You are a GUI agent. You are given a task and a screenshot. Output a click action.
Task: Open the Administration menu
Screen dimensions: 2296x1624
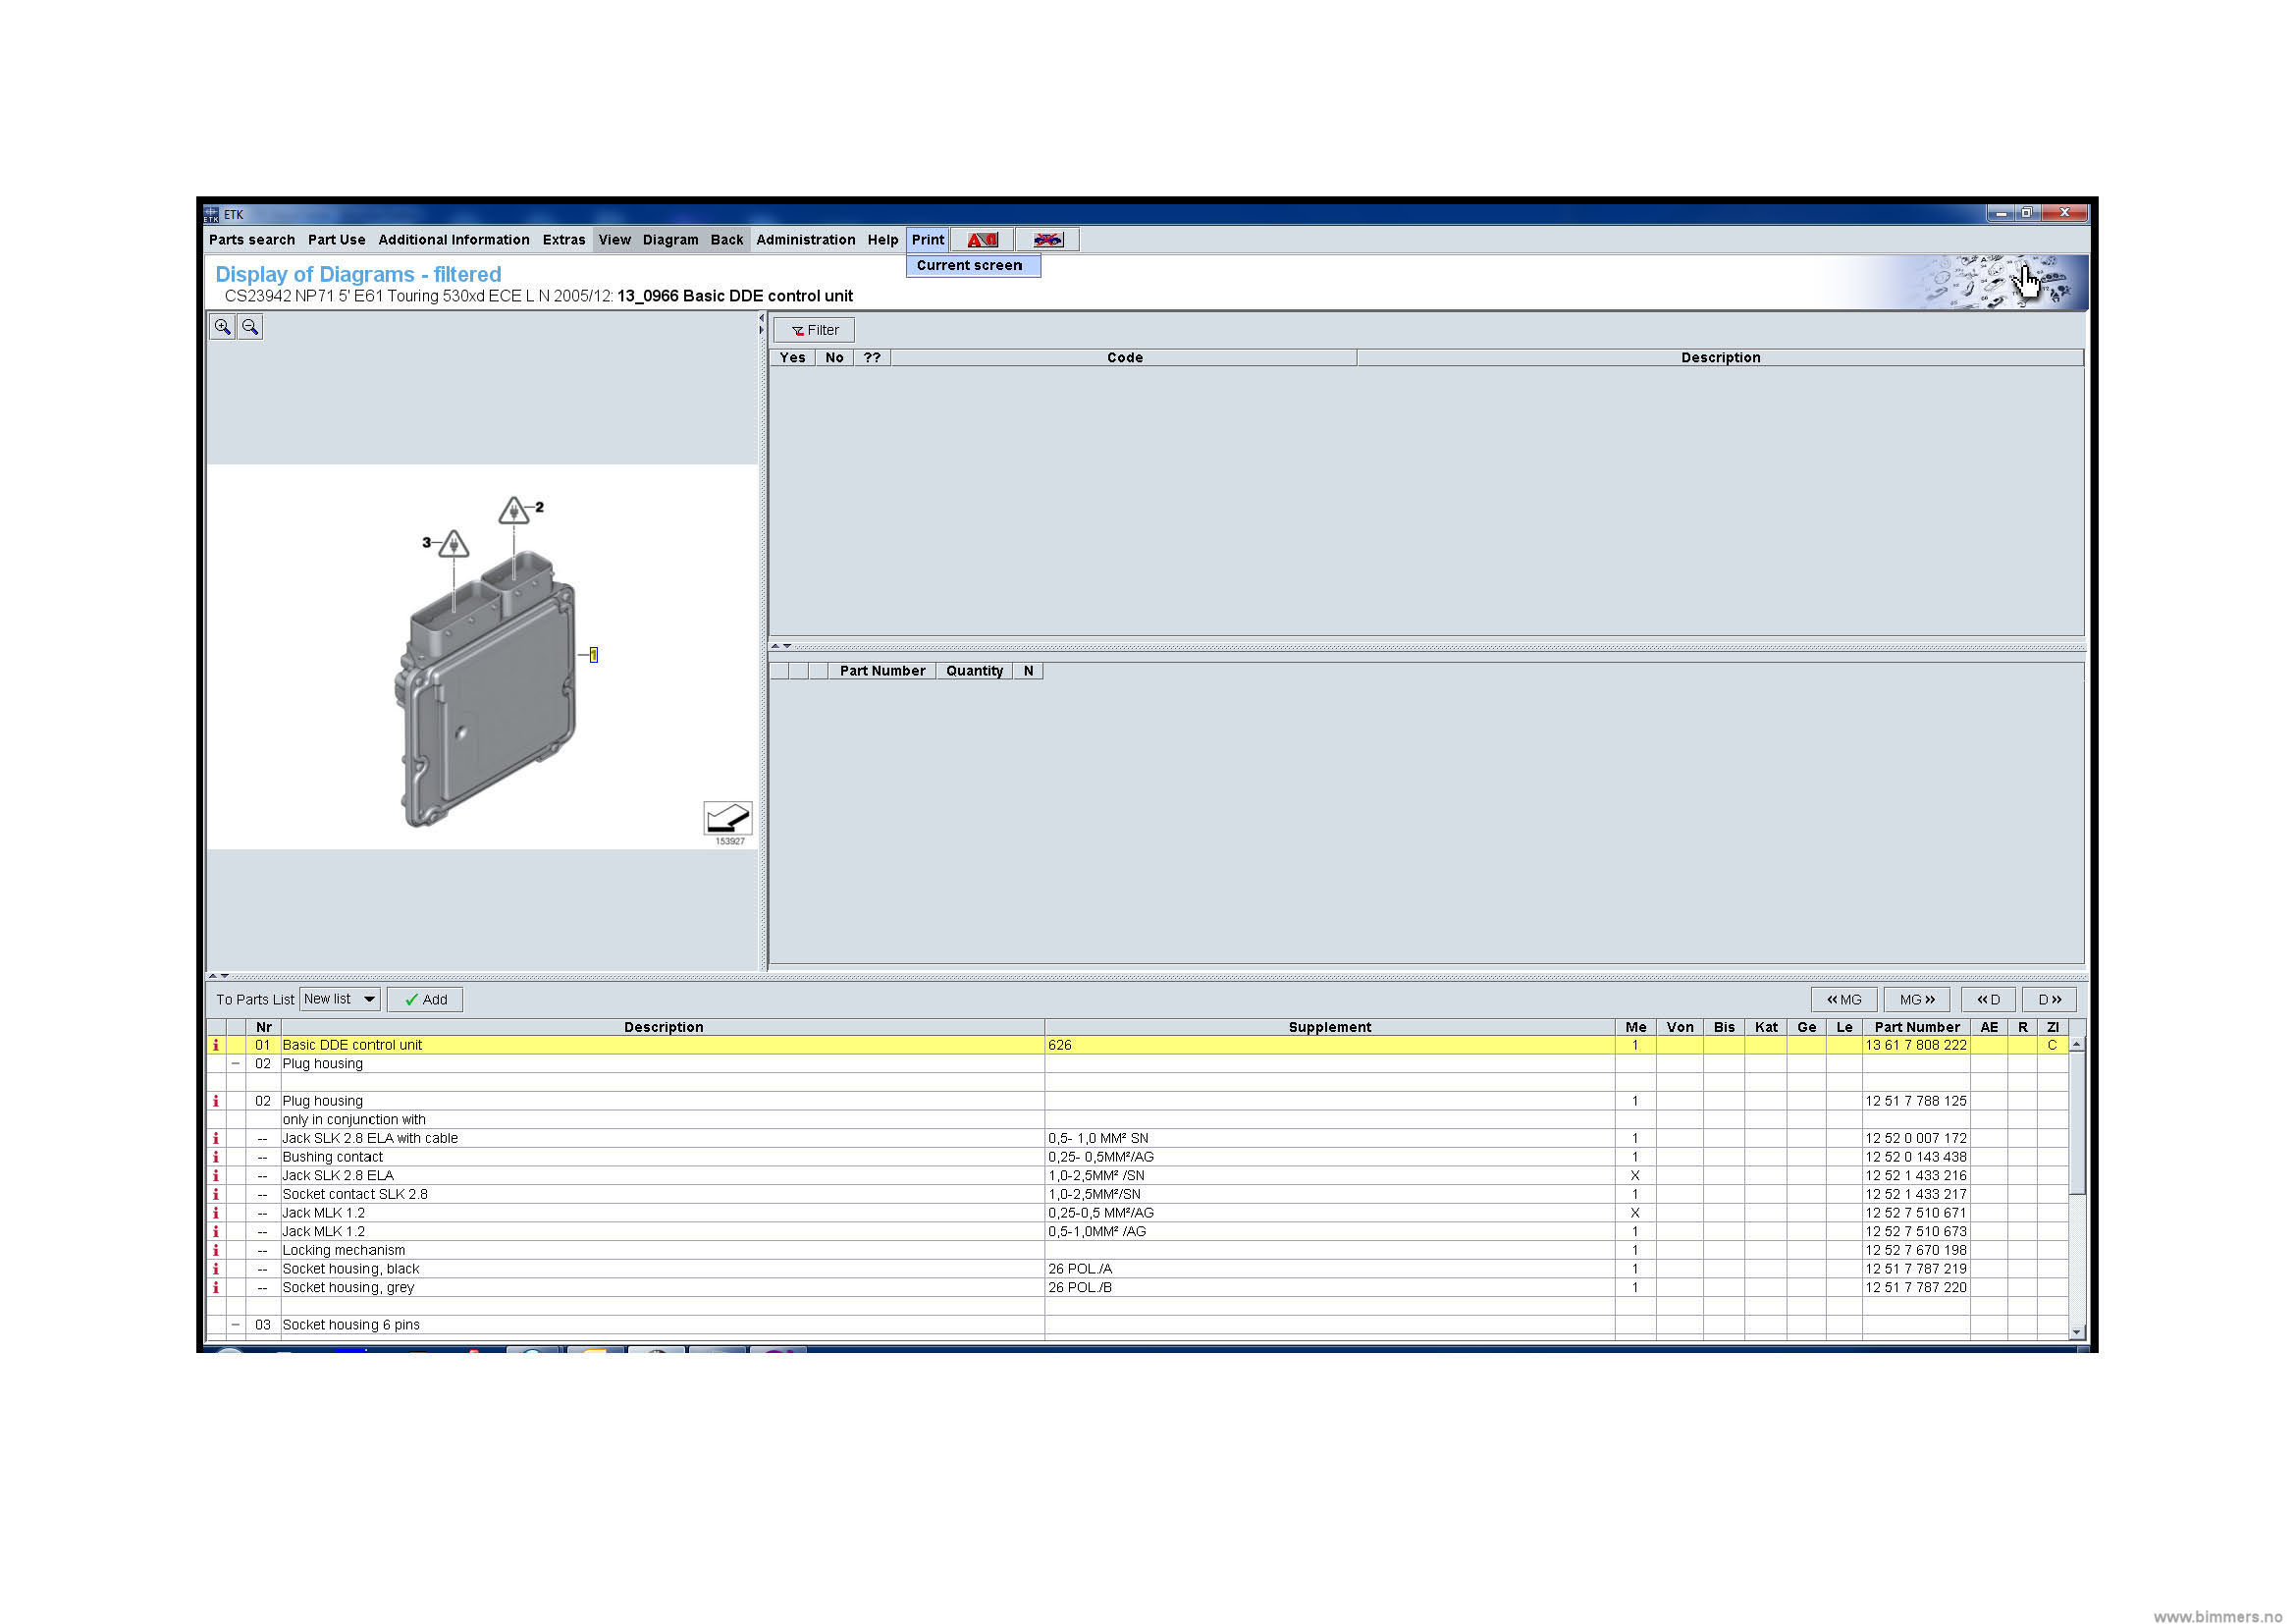click(x=806, y=240)
